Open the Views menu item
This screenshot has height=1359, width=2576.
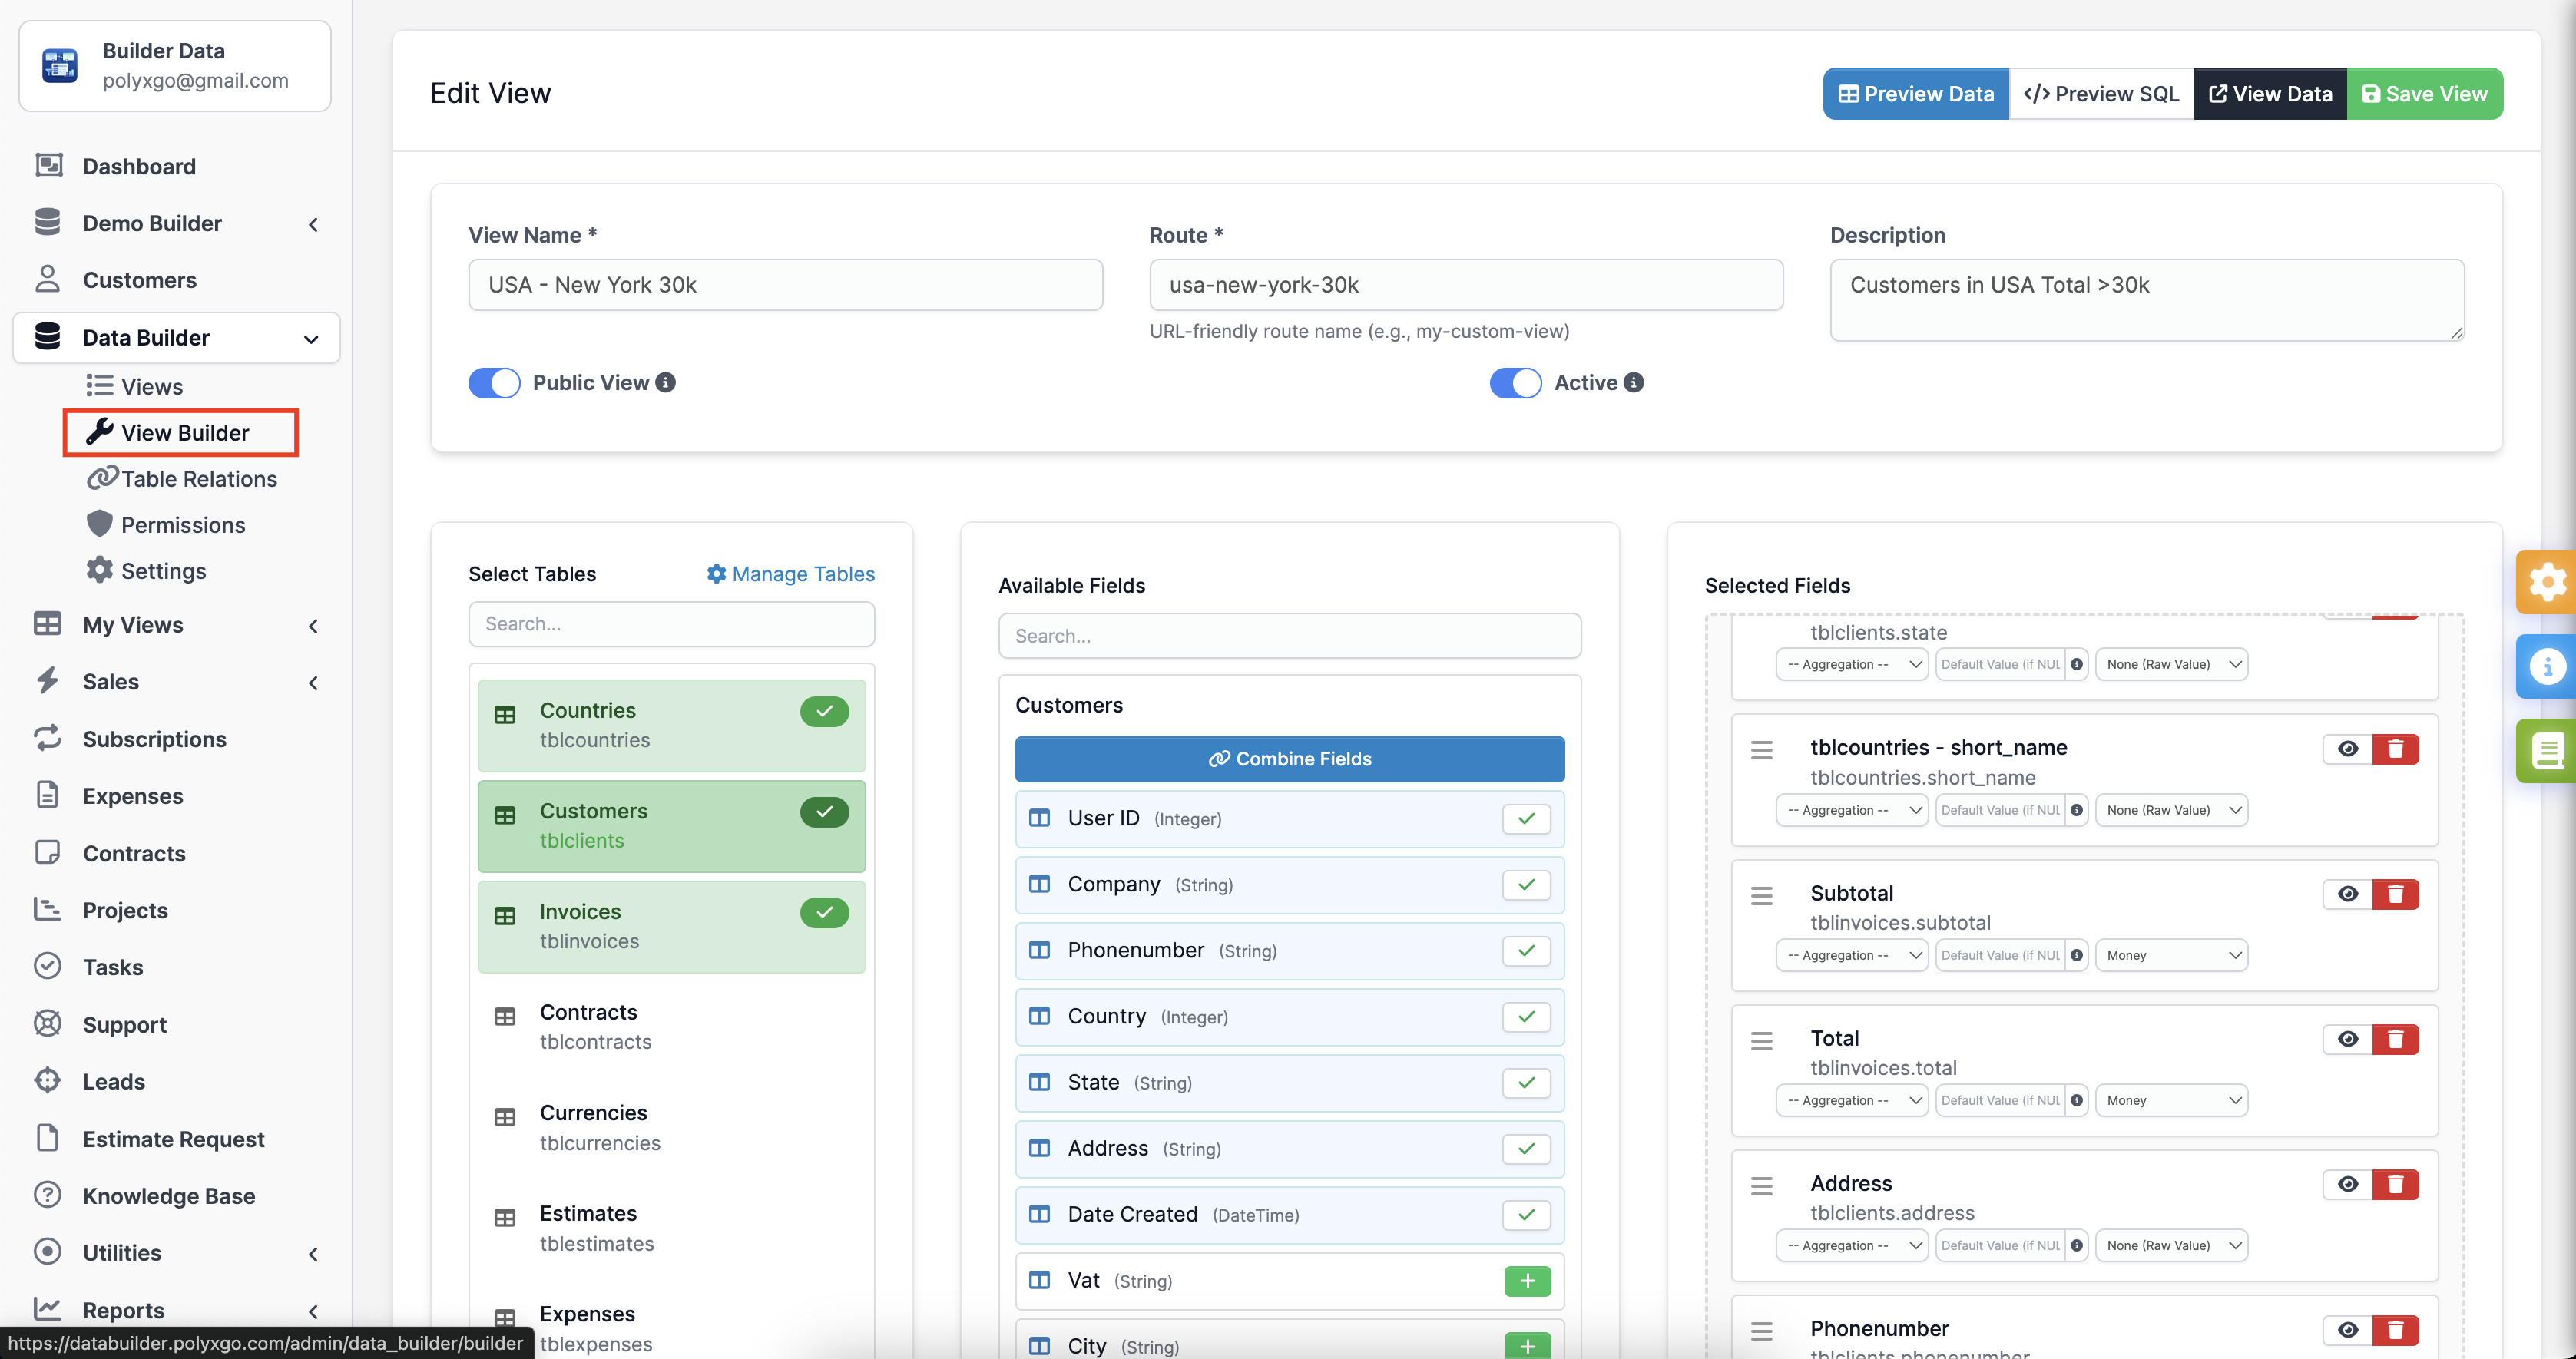coord(151,386)
